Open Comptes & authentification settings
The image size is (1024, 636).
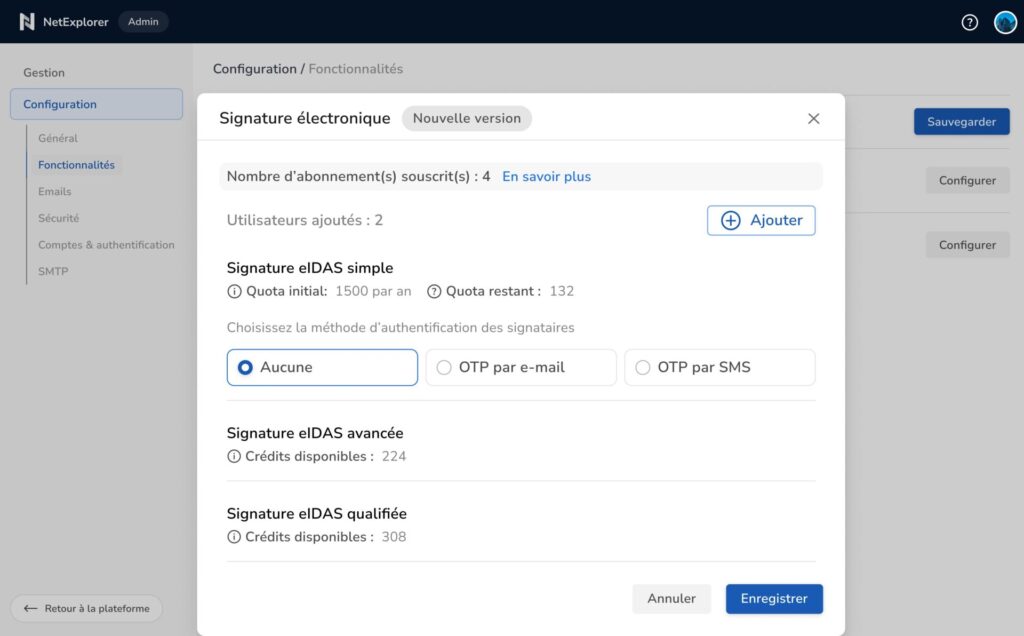106,245
